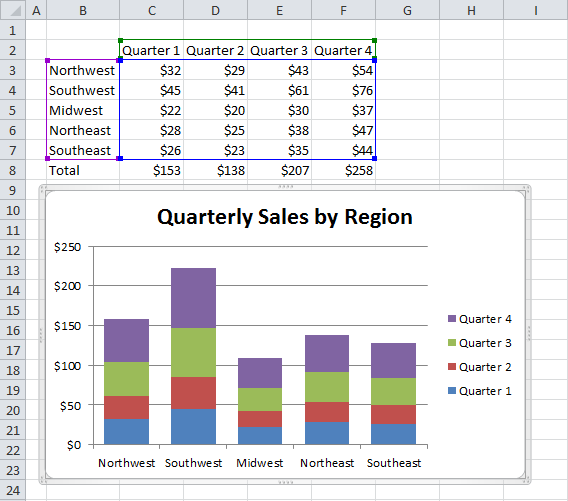
Task: Click the Midwest axis label in chart
Action: click(x=260, y=463)
